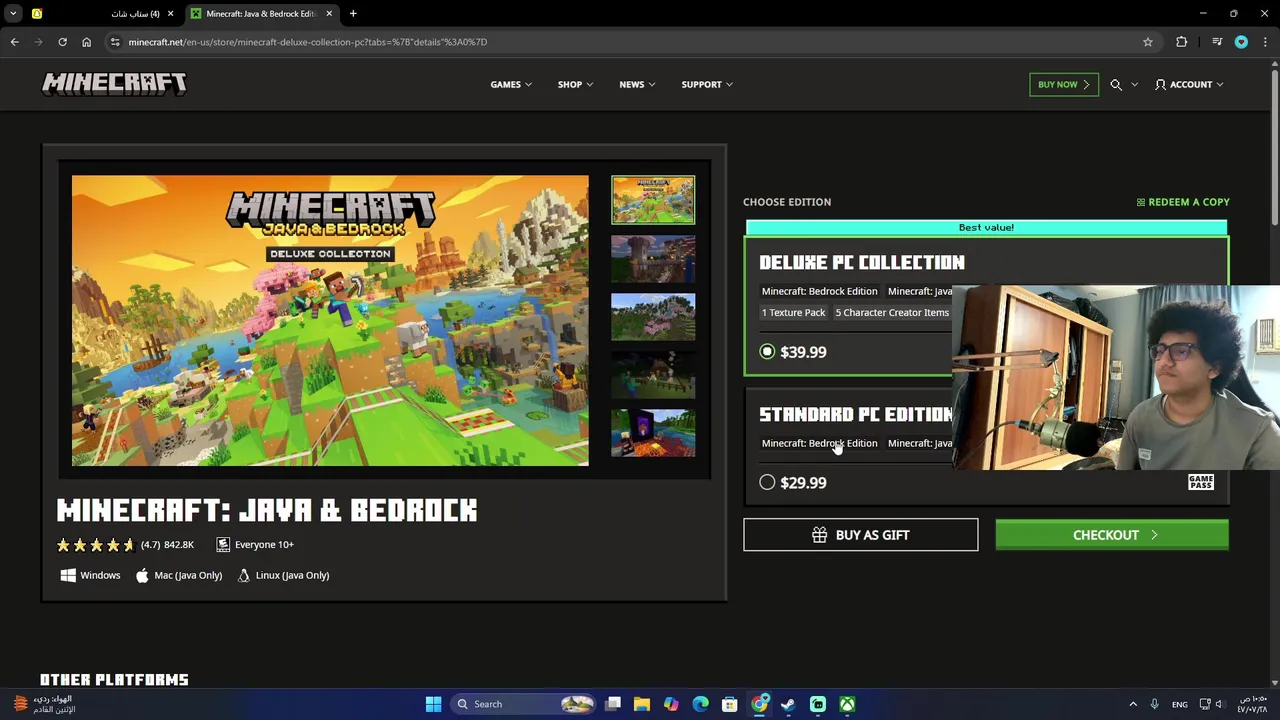Open Task View on the taskbar
Viewport: 1280px width, 720px height.
pos(613,704)
